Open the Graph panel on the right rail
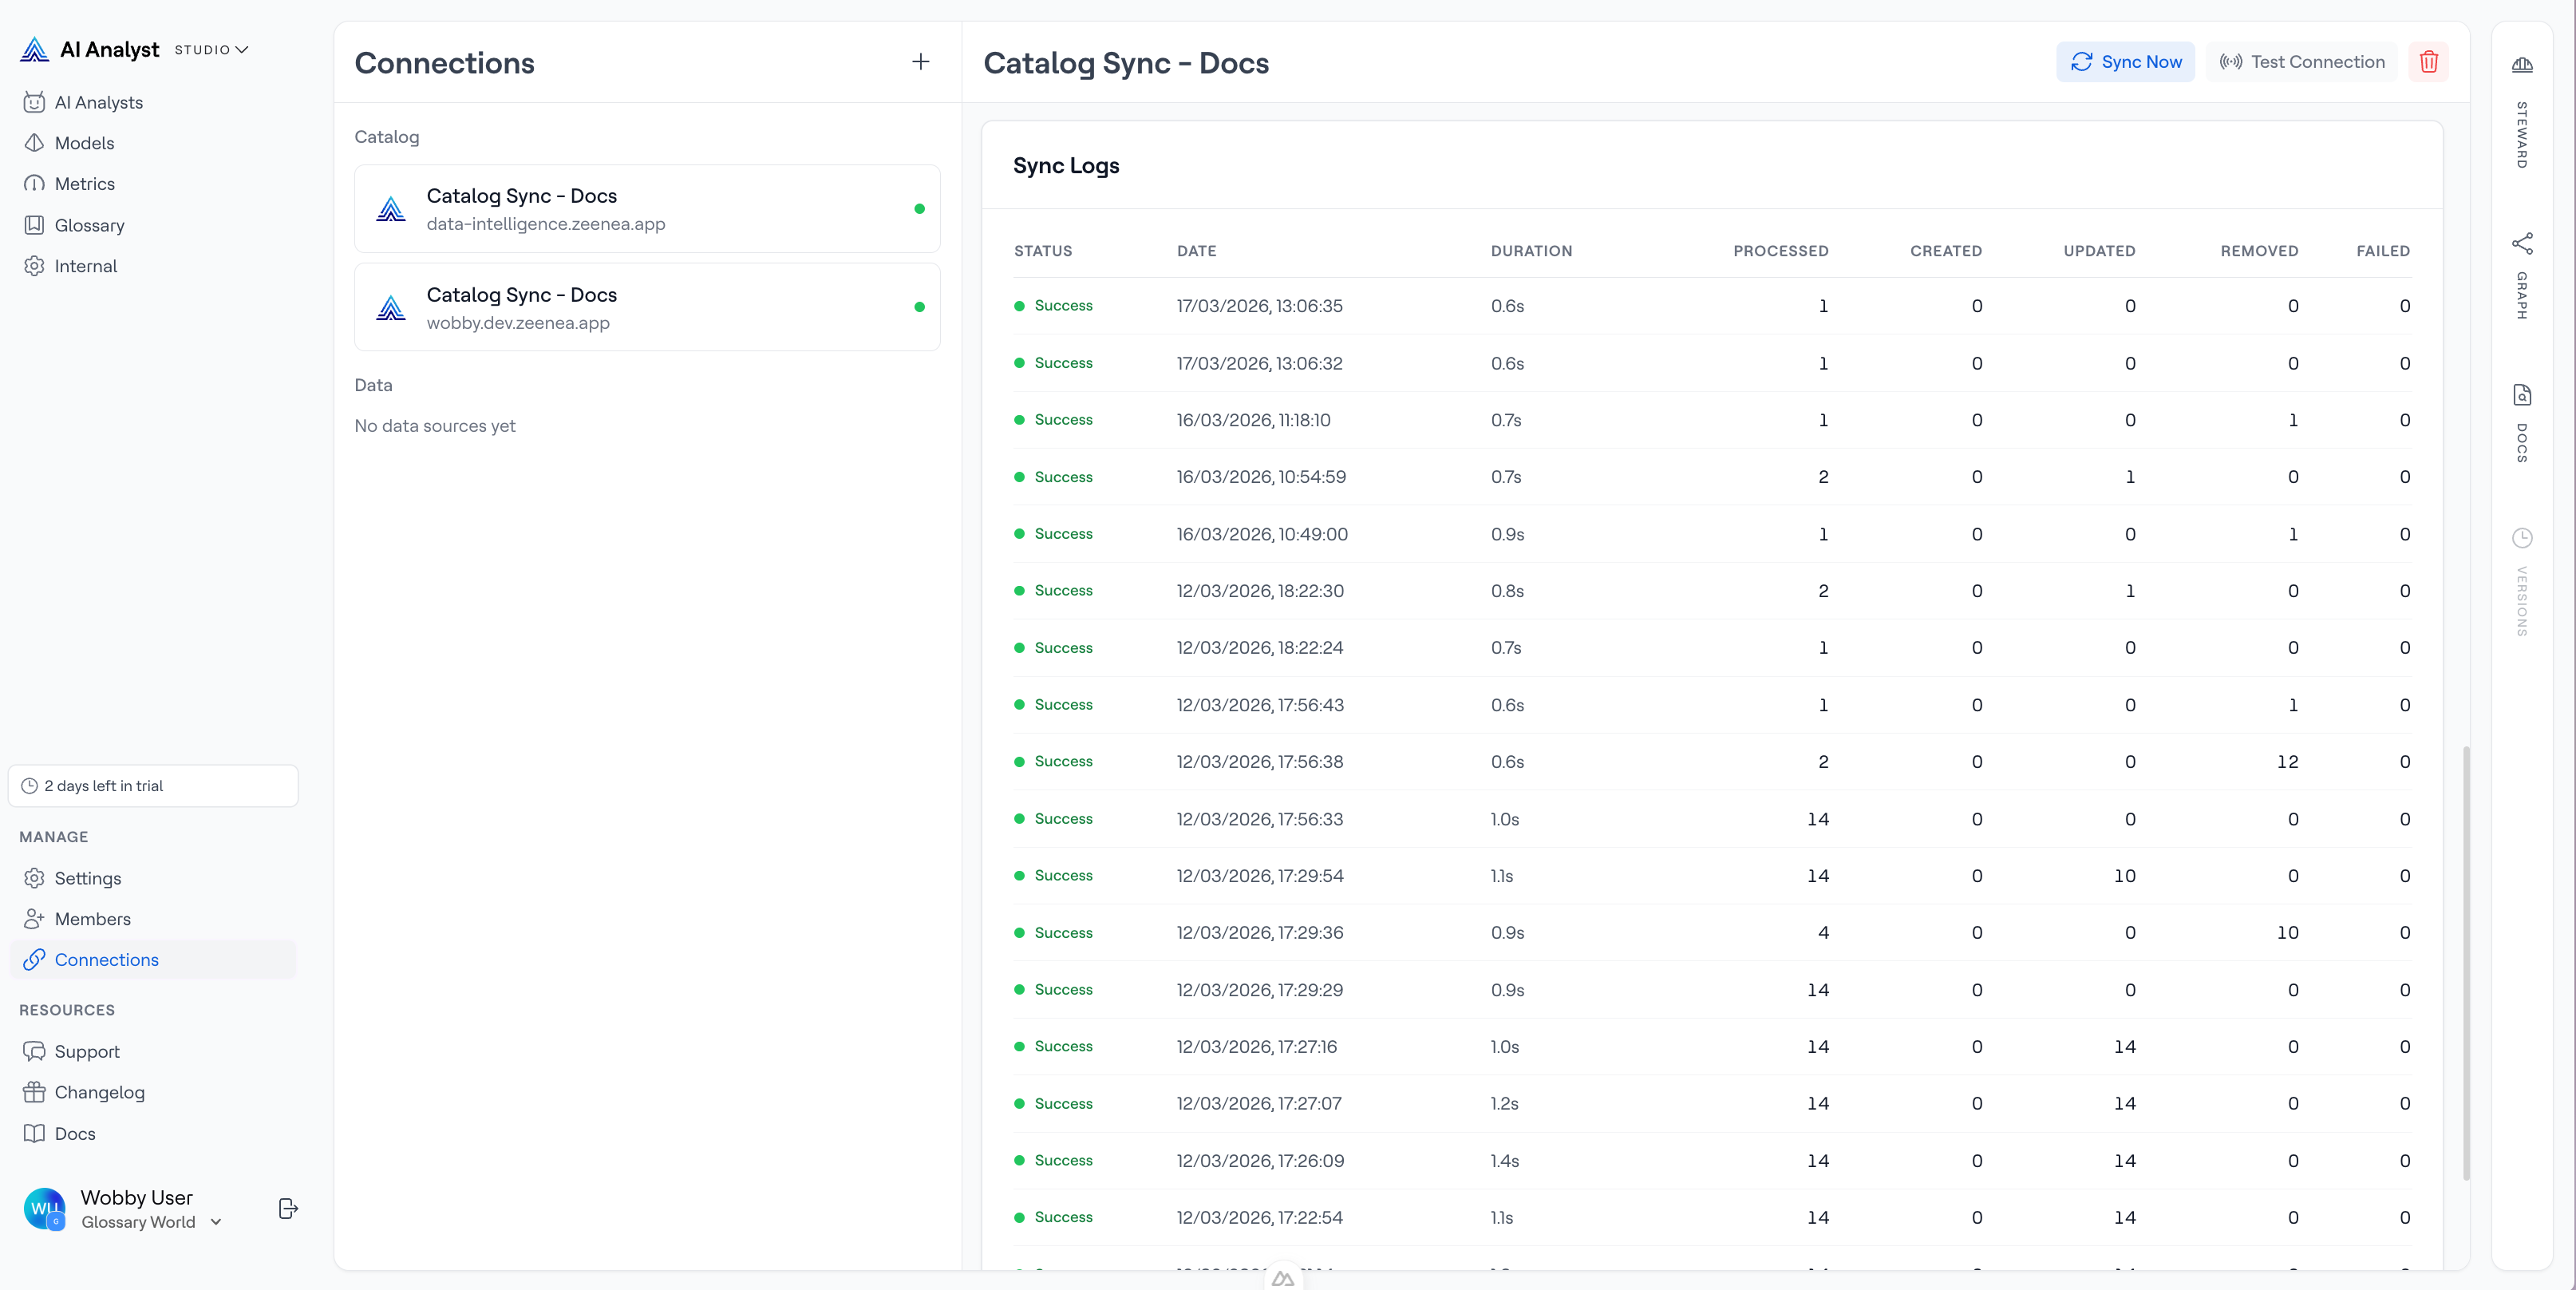 point(2523,243)
